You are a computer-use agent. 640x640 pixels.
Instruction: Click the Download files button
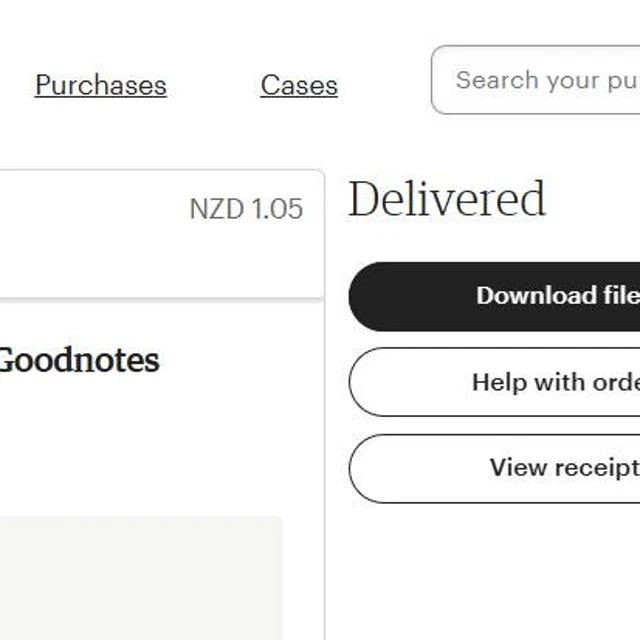[494, 296]
